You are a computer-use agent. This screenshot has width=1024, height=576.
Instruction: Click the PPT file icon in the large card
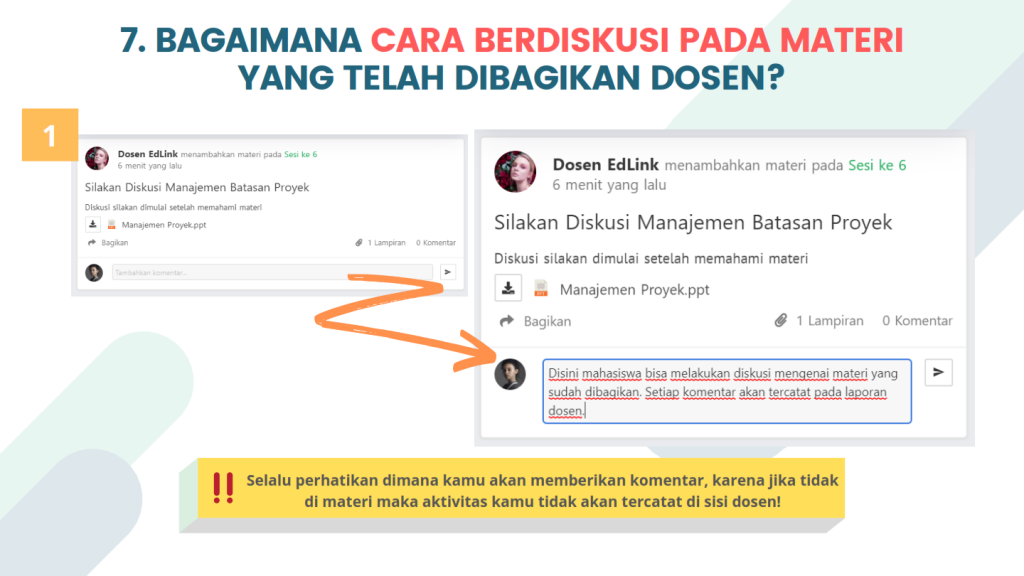click(x=541, y=289)
